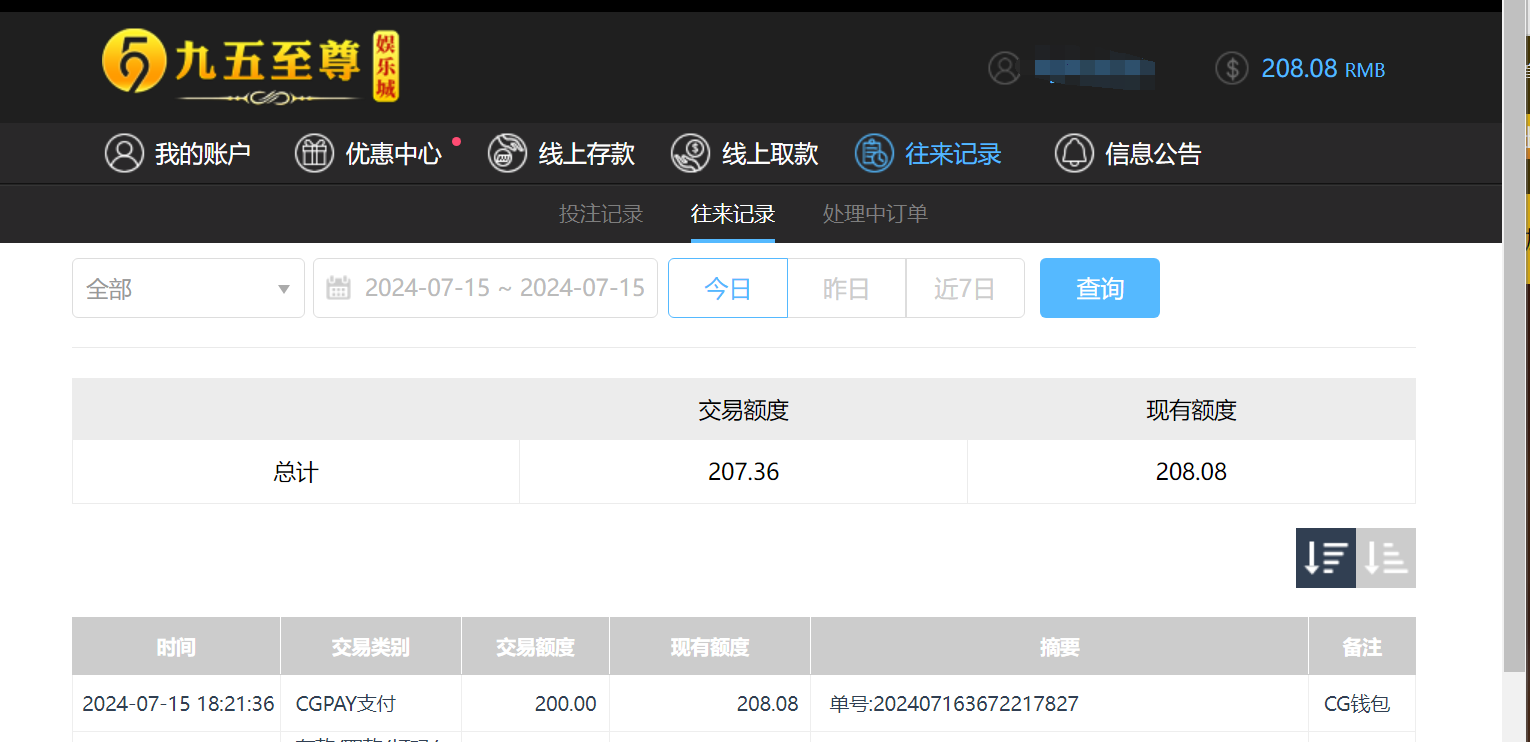The height and width of the screenshot is (742, 1530).
Task: Open the 处理中订单 tab
Action: coord(875,213)
